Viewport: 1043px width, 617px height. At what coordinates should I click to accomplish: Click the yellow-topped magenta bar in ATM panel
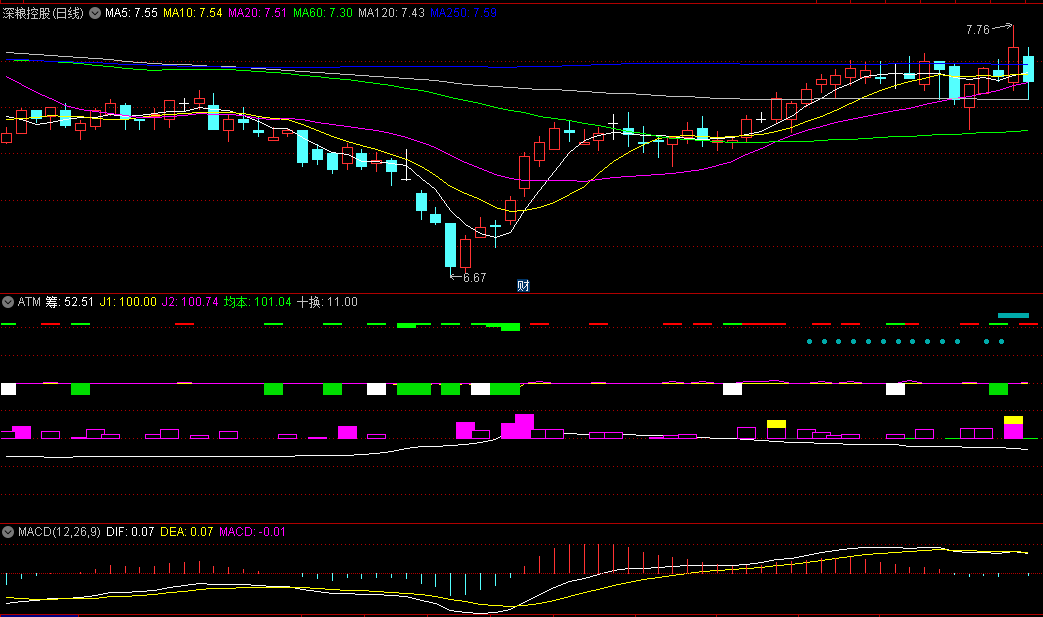[1013, 428]
